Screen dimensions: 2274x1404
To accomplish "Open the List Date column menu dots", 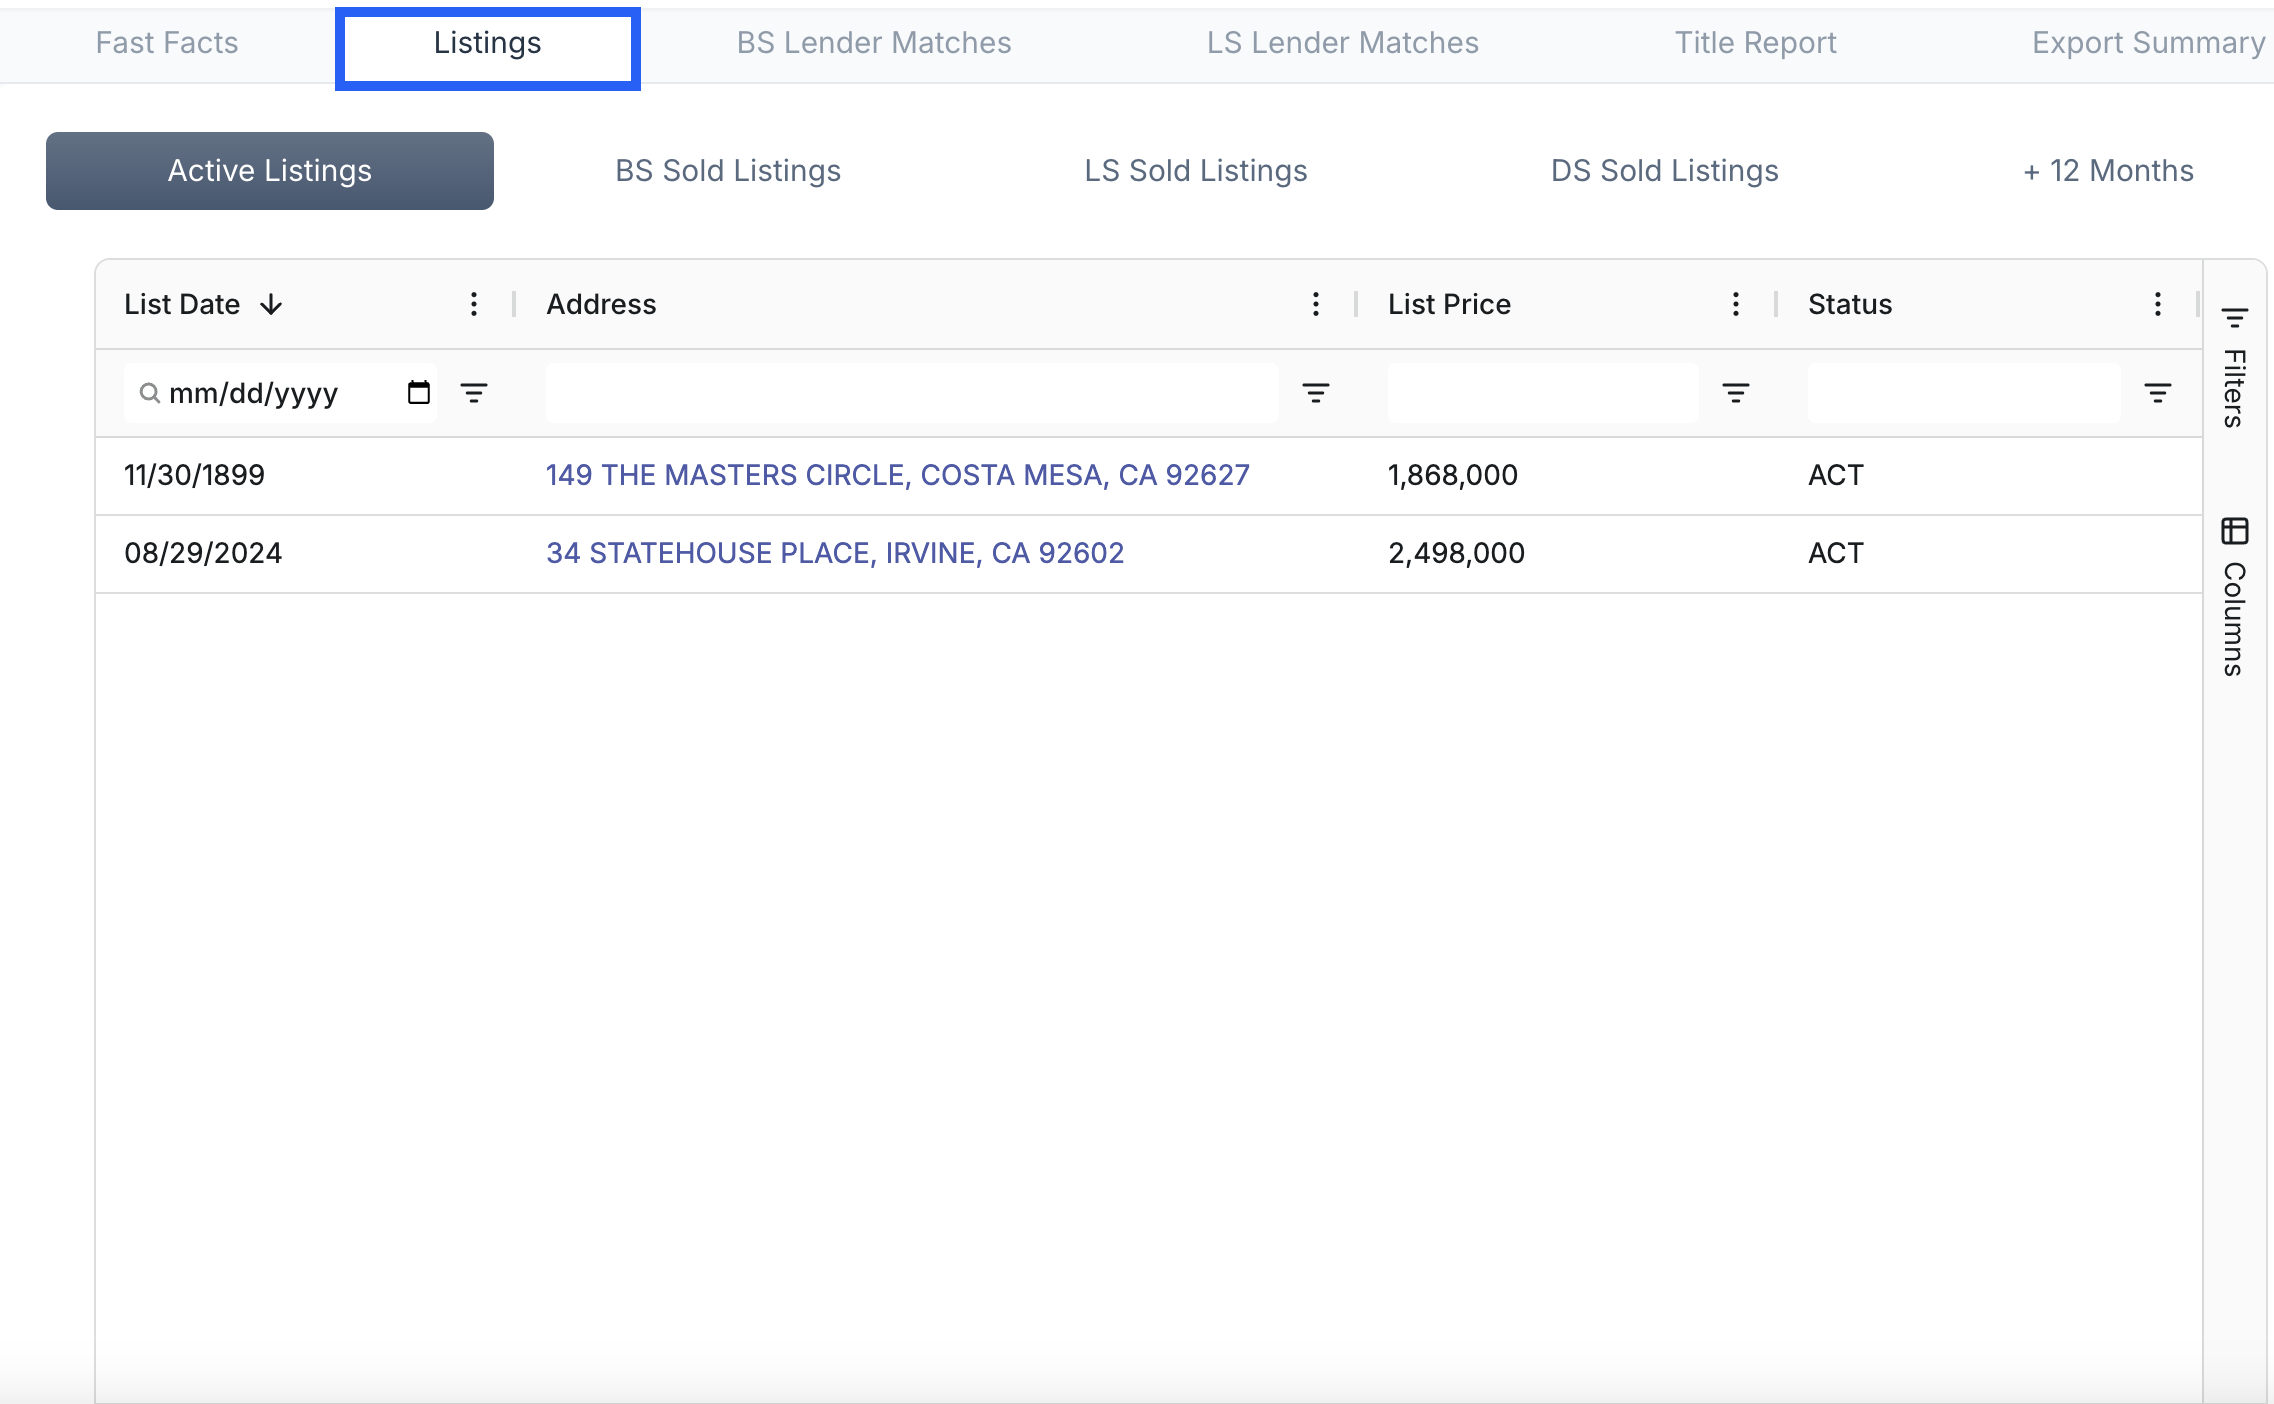I will tap(474, 304).
